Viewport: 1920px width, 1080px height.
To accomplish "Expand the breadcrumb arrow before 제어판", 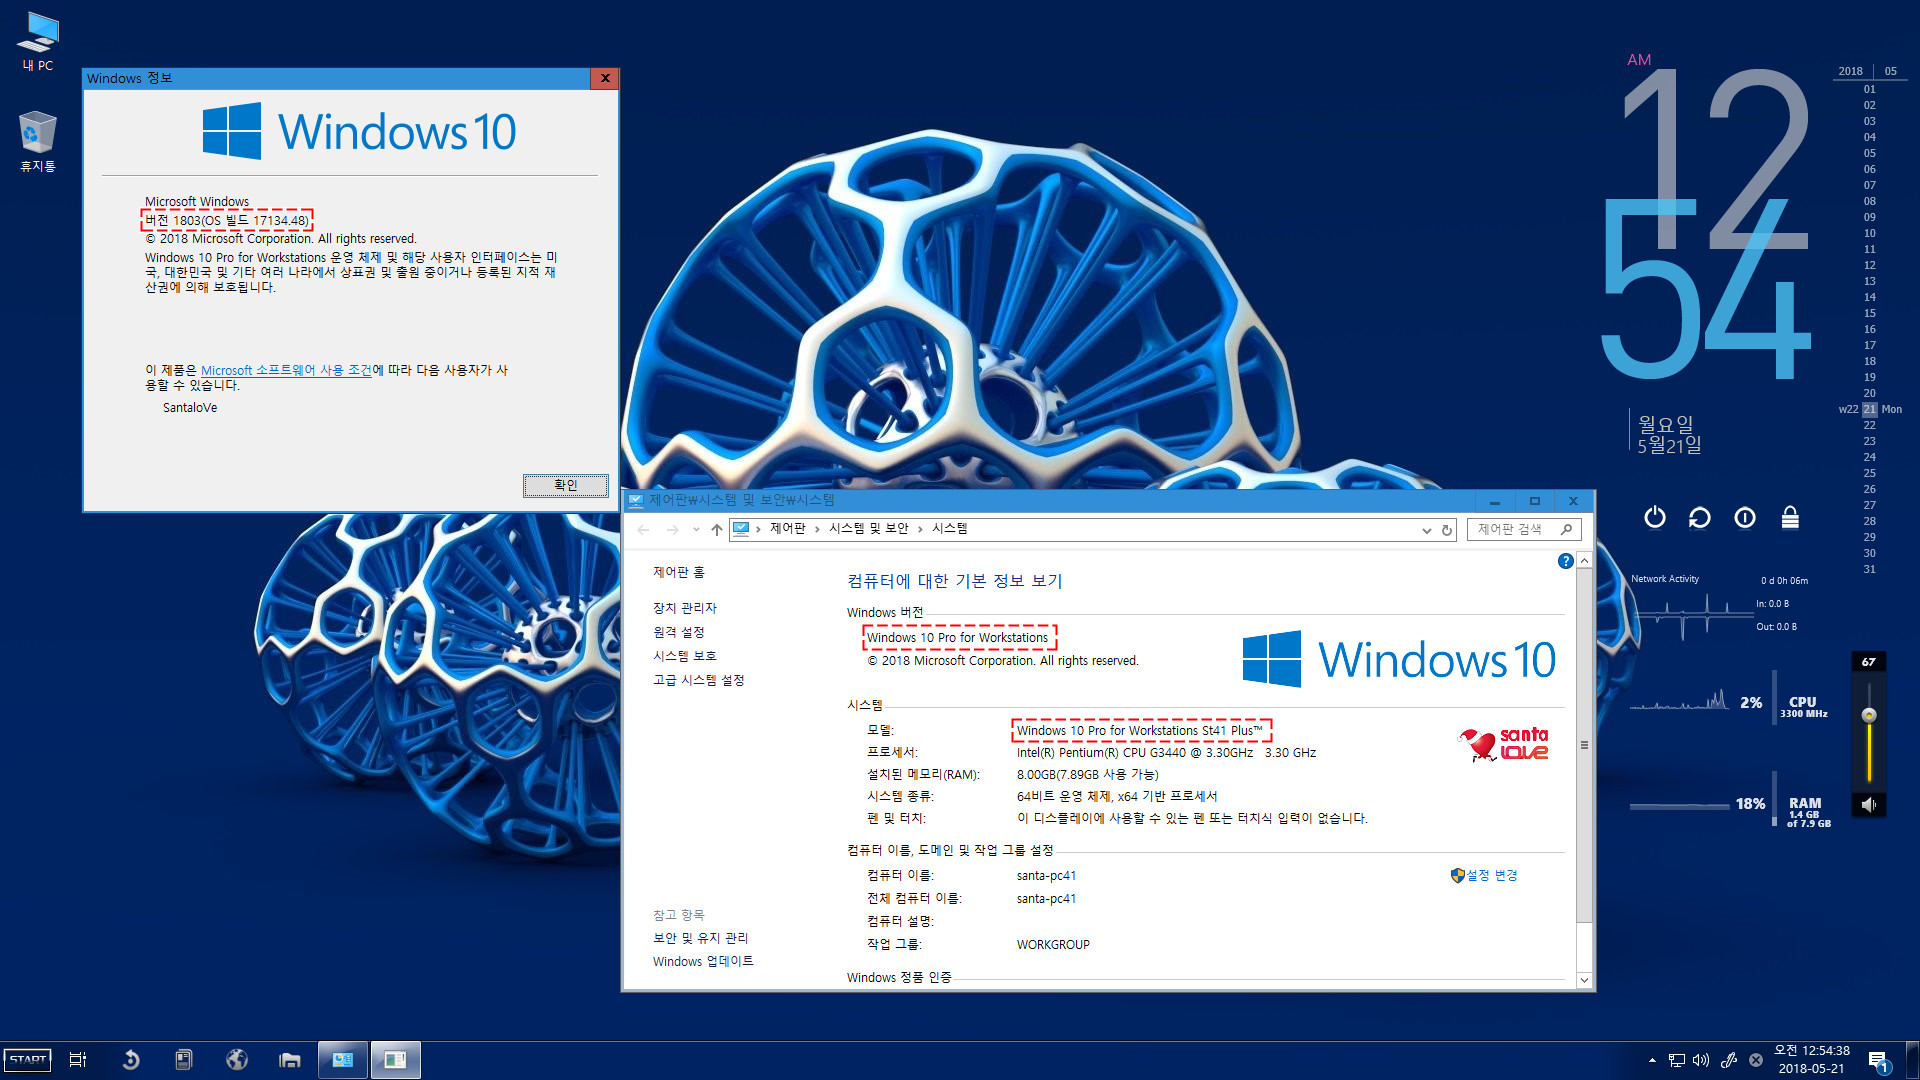I will [x=758, y=529].
